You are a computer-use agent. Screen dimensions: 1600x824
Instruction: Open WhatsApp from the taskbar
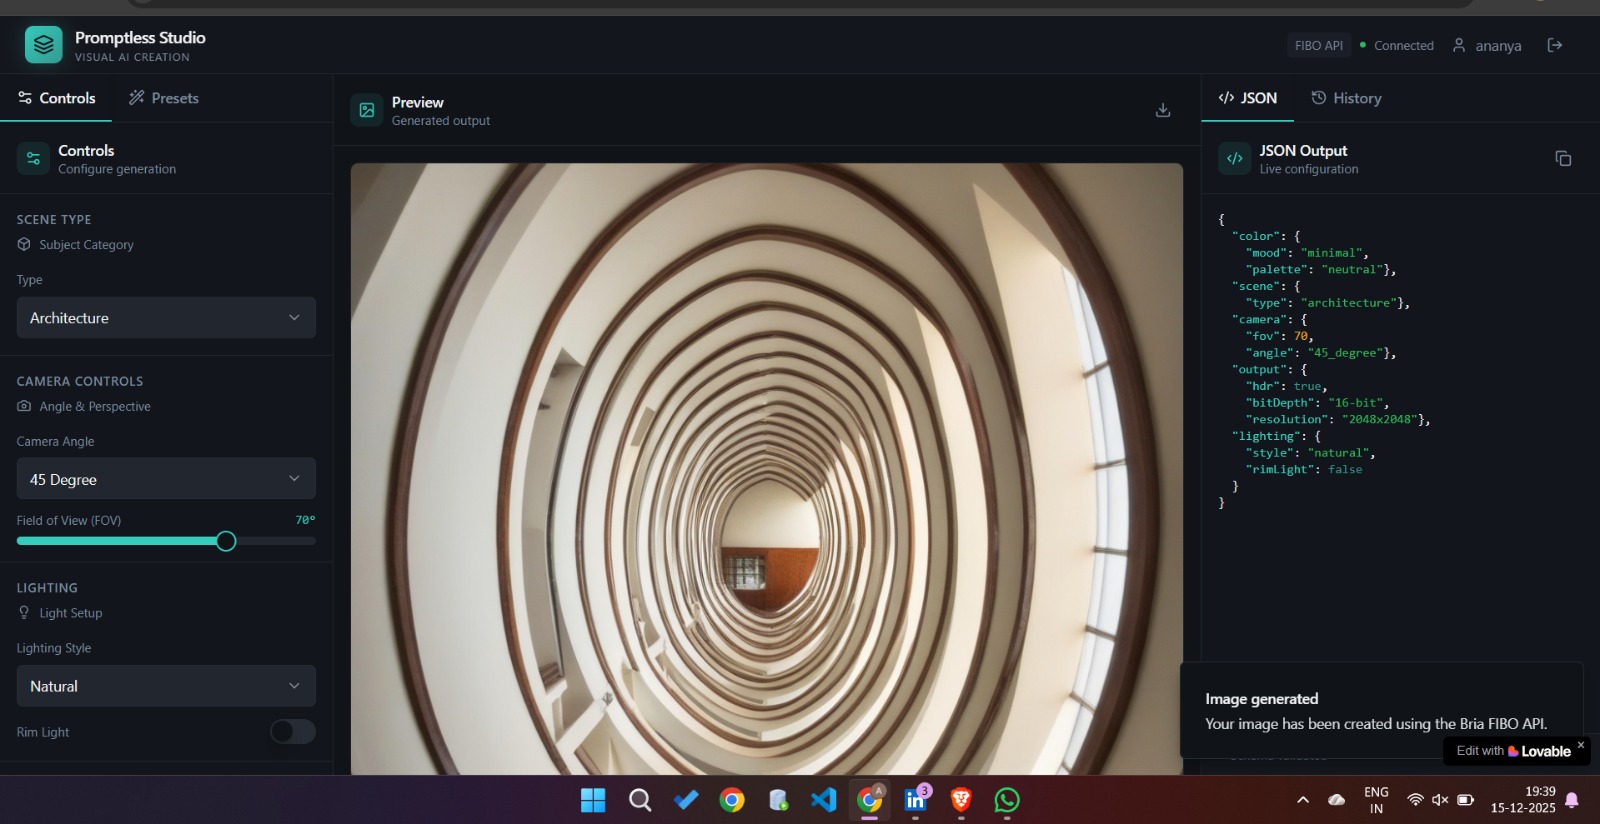[x=1007, y=800]
